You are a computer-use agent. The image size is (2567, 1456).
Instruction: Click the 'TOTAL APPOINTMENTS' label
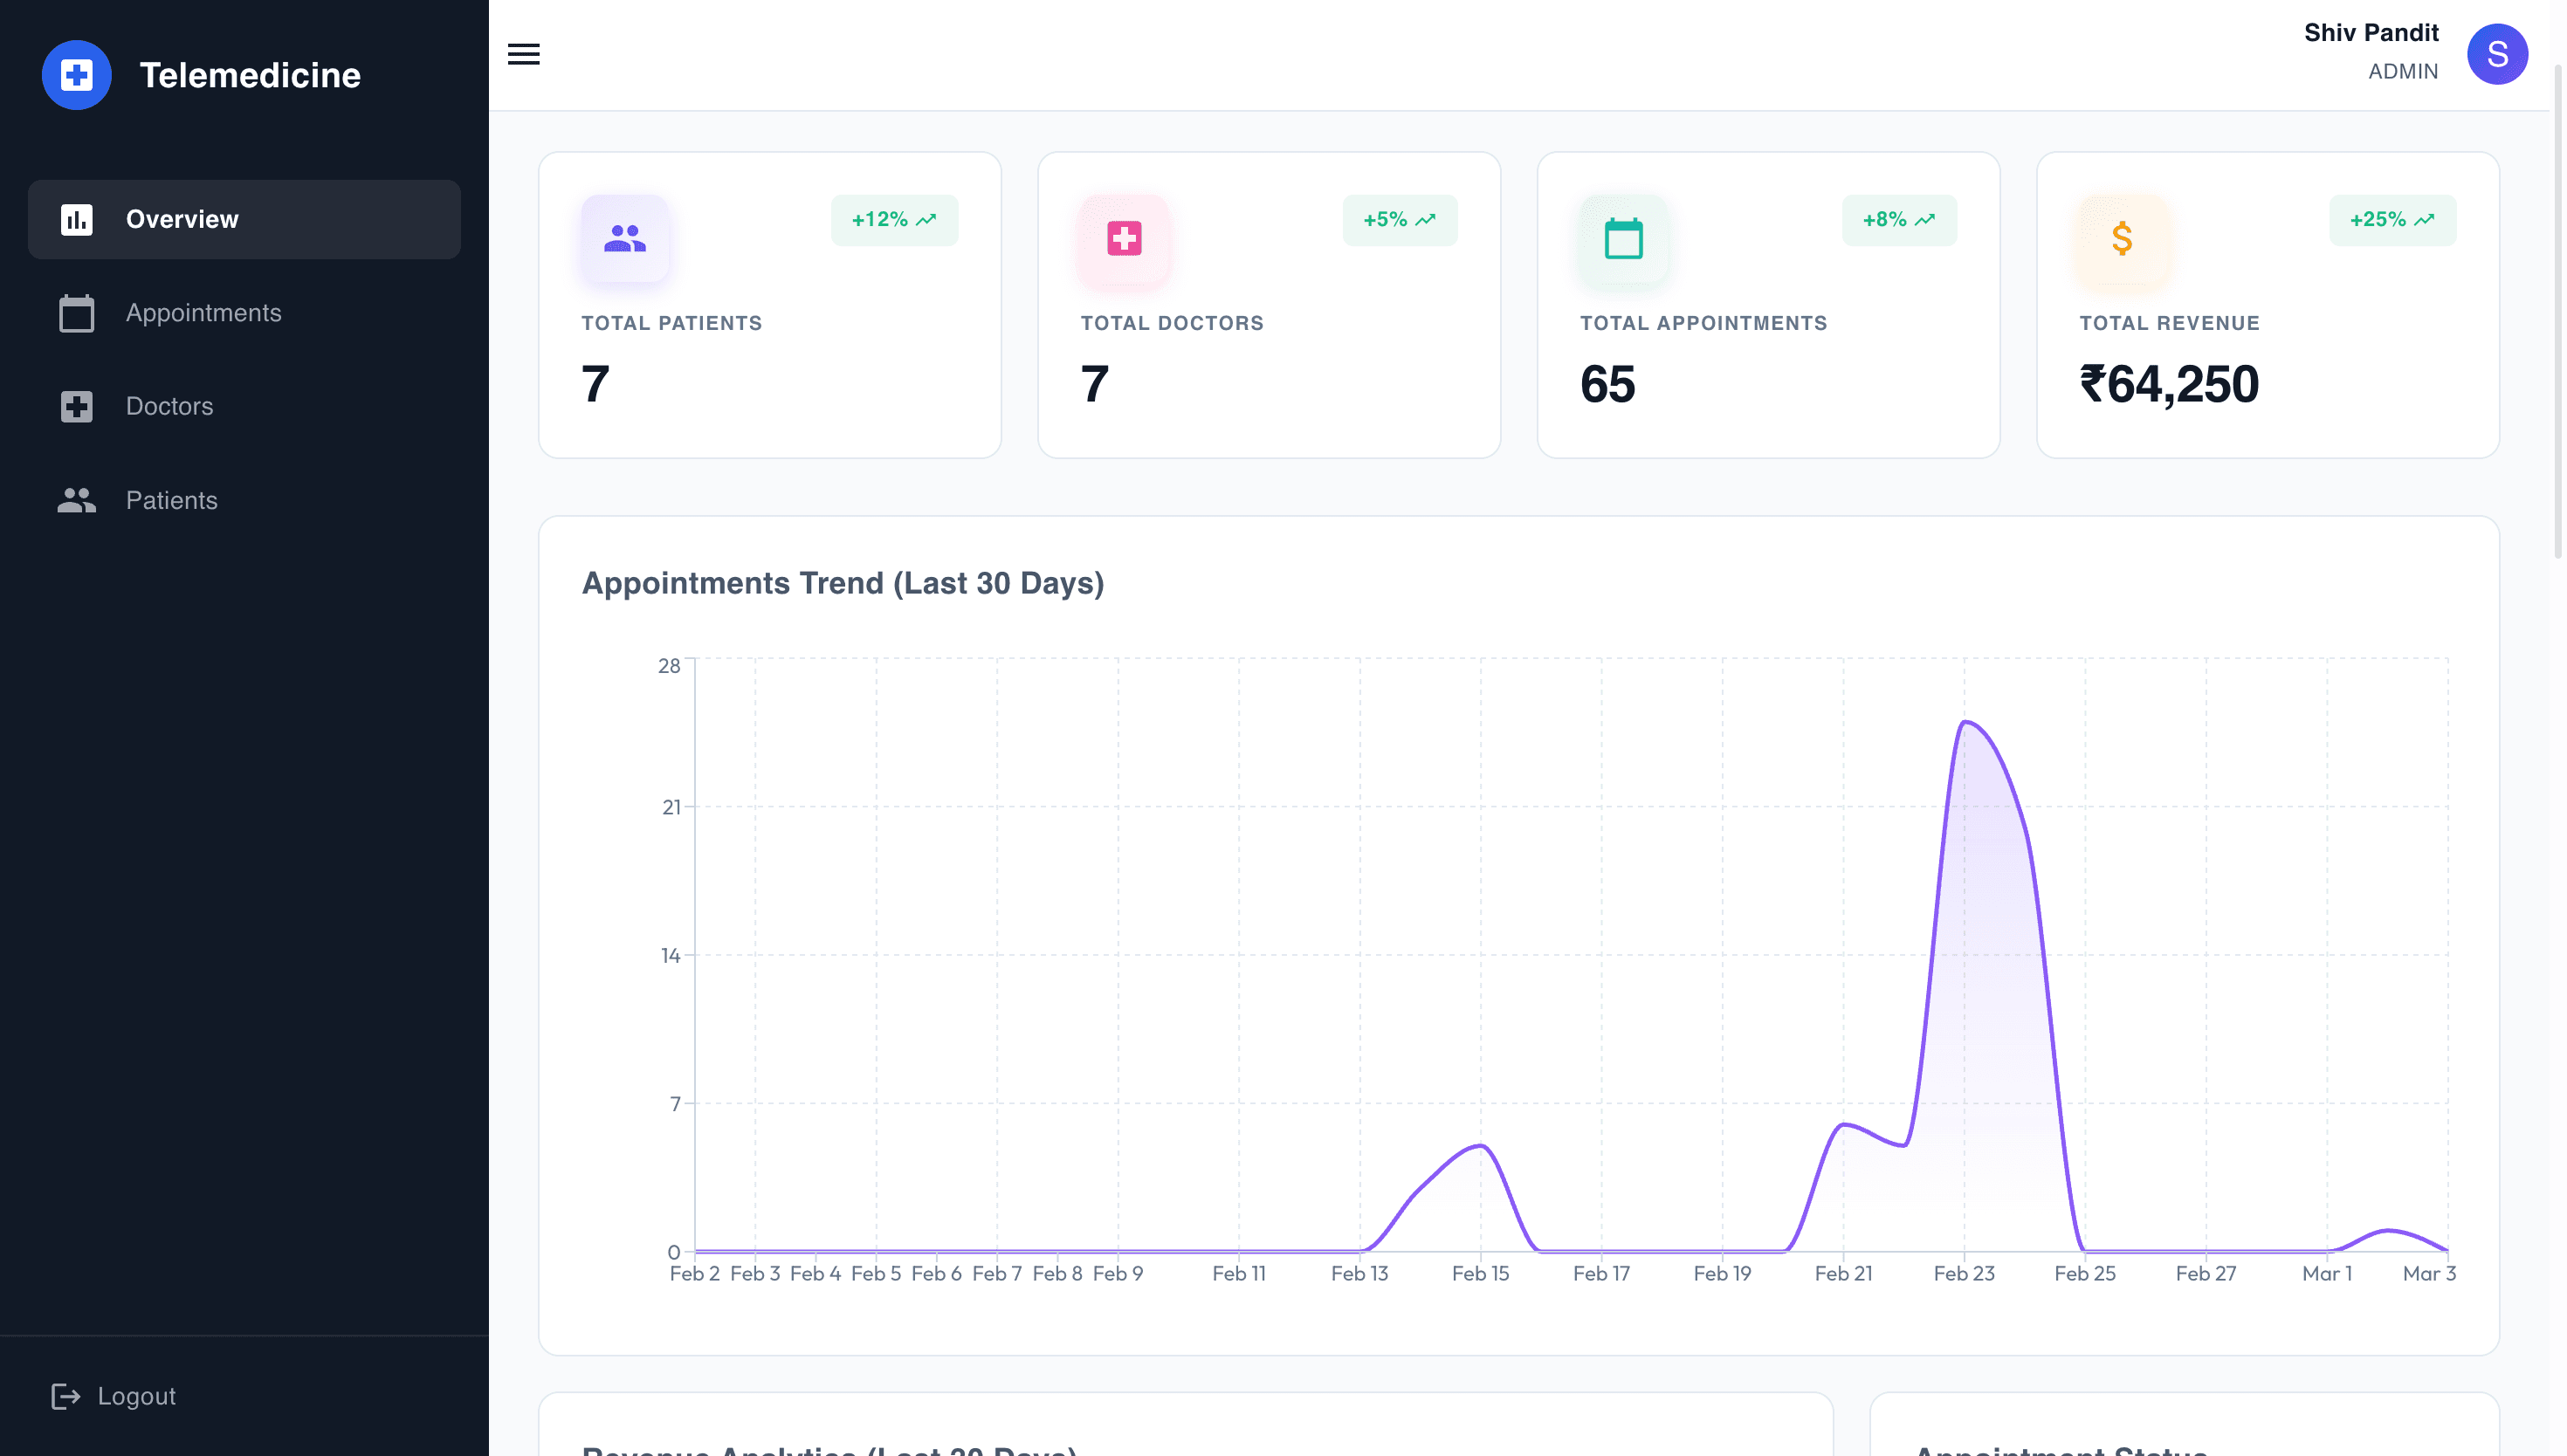[1703, 323]
